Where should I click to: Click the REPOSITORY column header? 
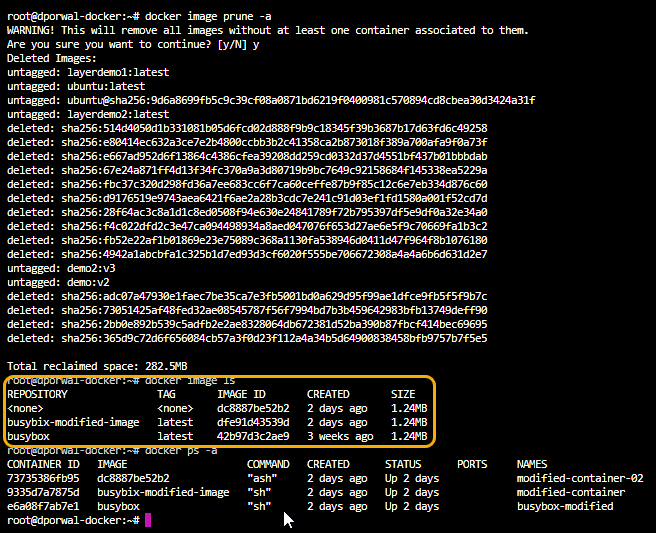click(37, 395)
